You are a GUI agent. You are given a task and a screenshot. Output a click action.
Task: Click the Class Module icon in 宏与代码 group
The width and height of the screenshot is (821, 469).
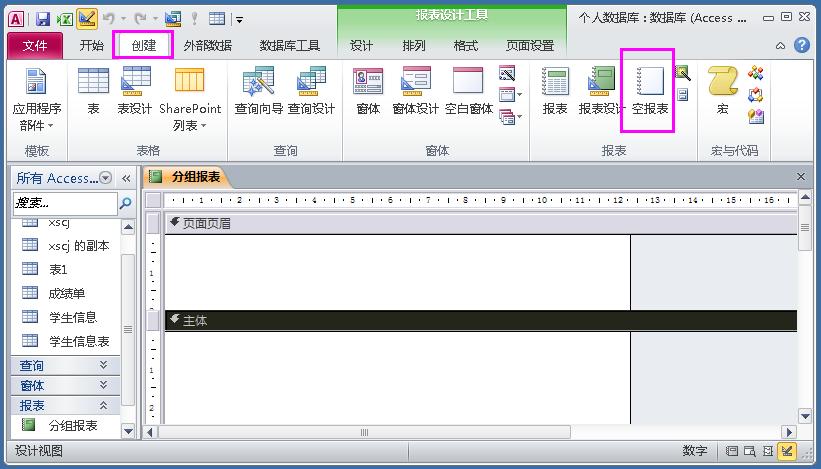[x=756, y=95]
